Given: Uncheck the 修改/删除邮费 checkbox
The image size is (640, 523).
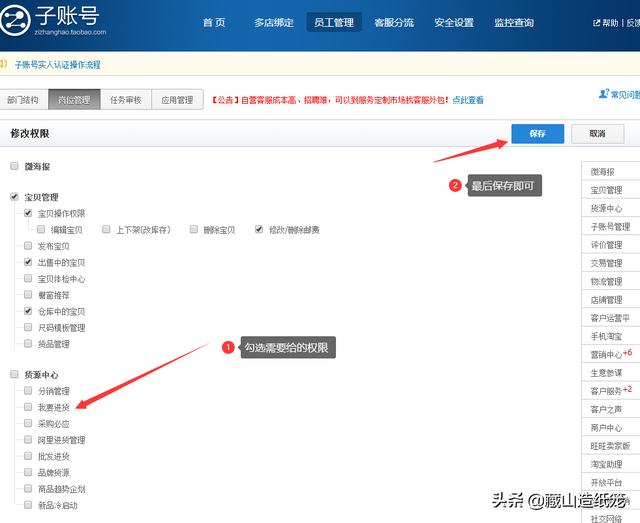Looking at the screenshot, I should (x=259, y=230).
